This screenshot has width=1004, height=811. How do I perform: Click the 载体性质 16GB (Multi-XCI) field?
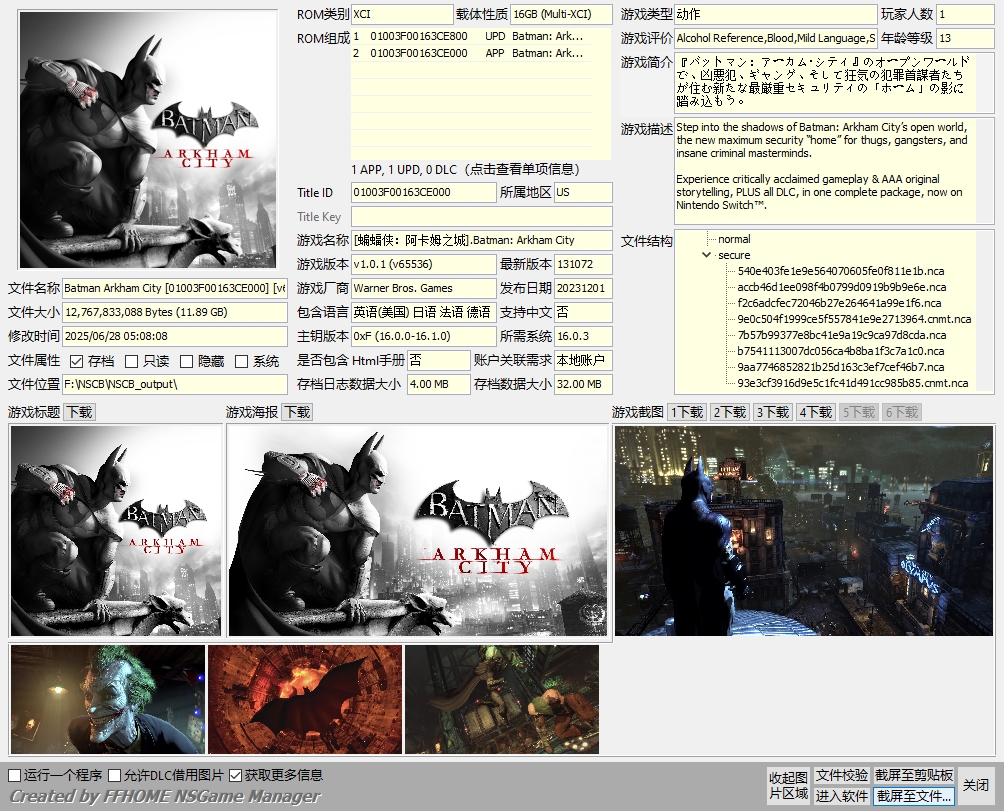coord(562,14)
